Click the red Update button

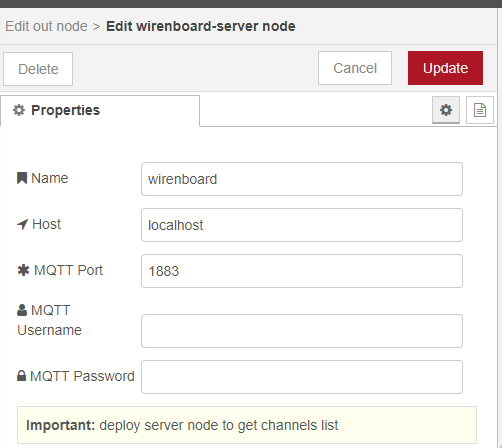tap(445, 68)
